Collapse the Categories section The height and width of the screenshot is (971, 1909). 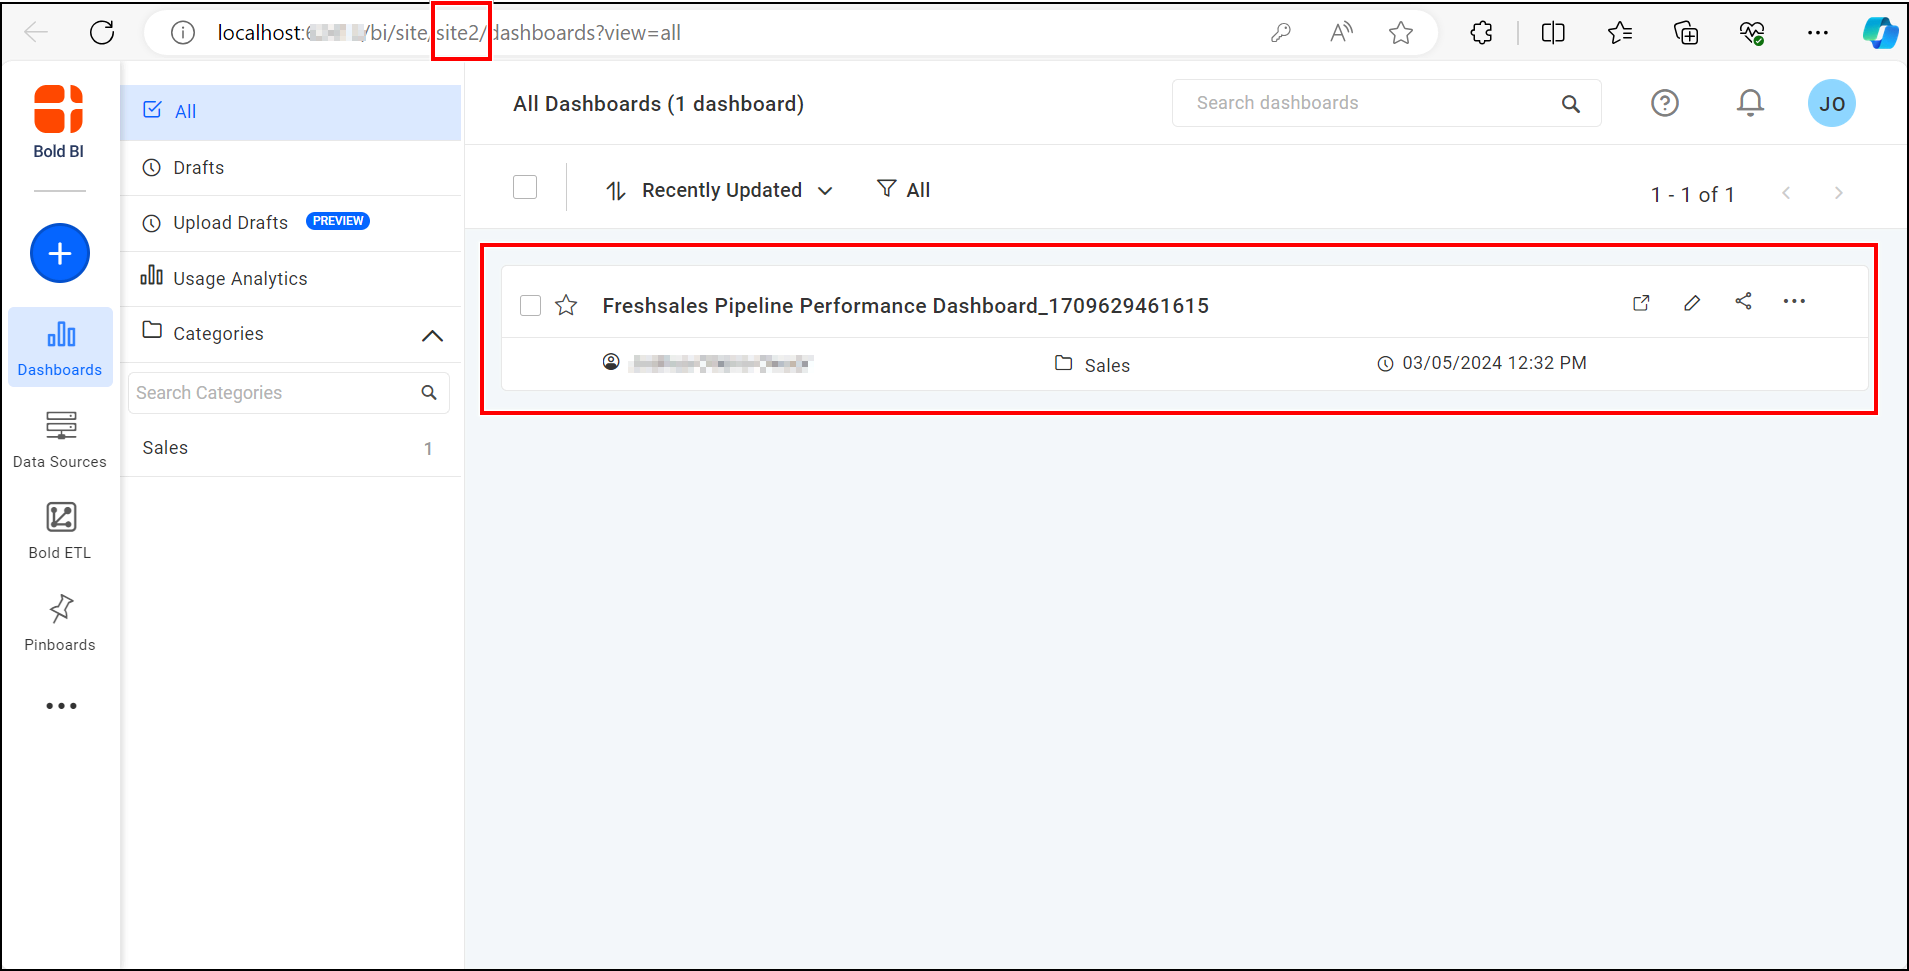[x=432, y=335]
